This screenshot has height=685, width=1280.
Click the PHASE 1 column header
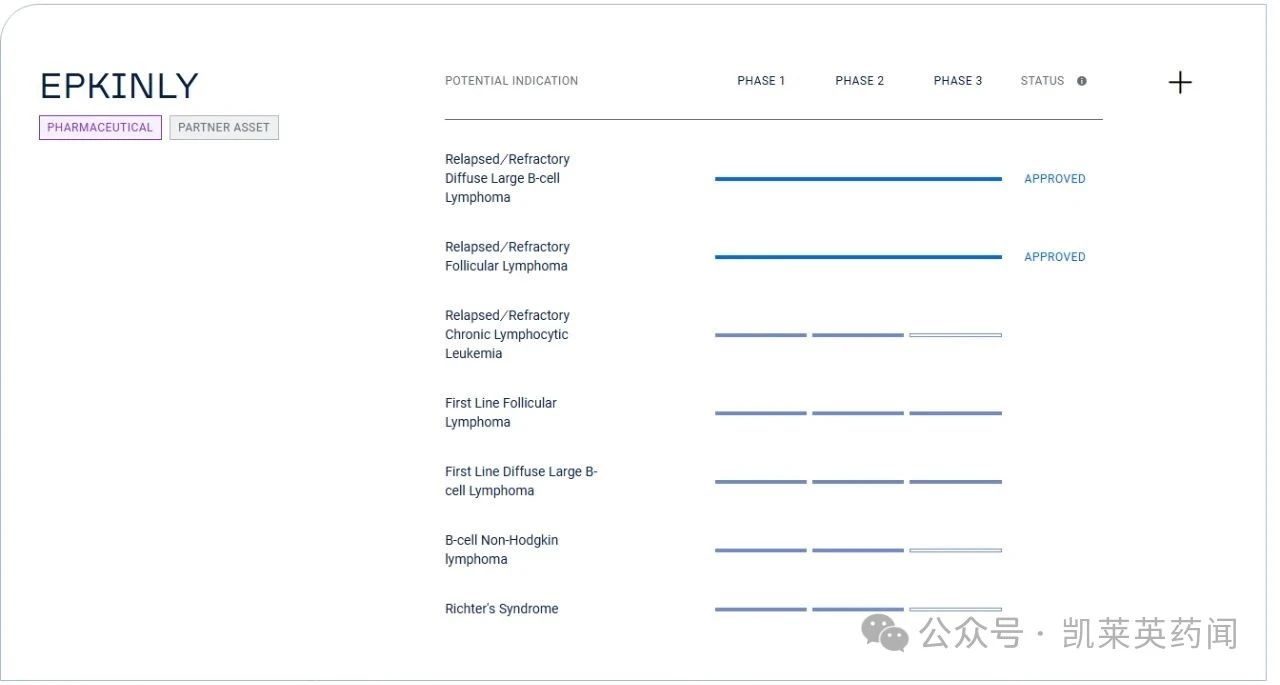click(x=761, y=81)
